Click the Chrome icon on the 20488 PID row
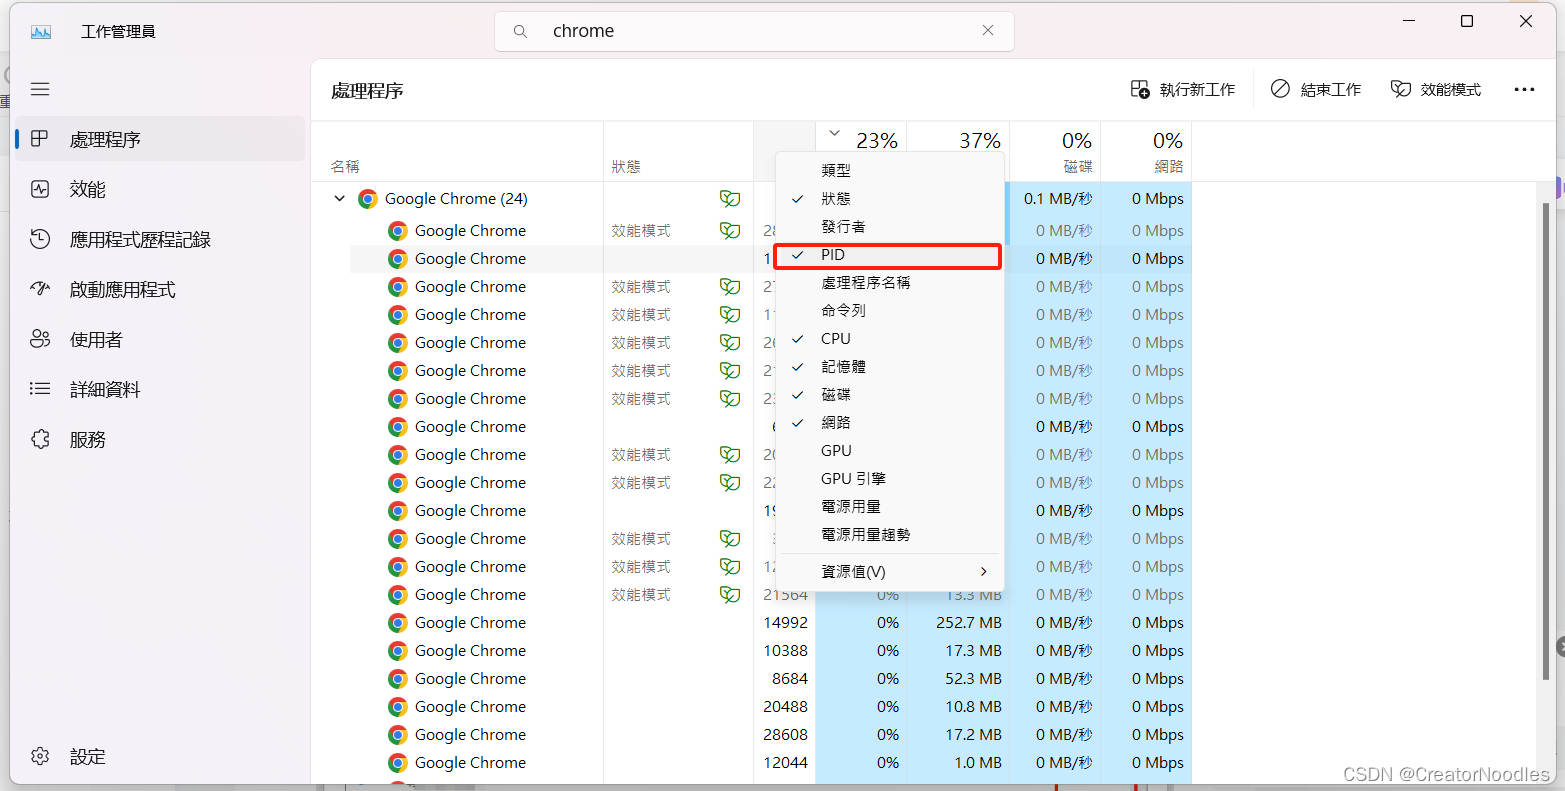The height and width of the screenshot is (791, 1565). coord(398,707)
